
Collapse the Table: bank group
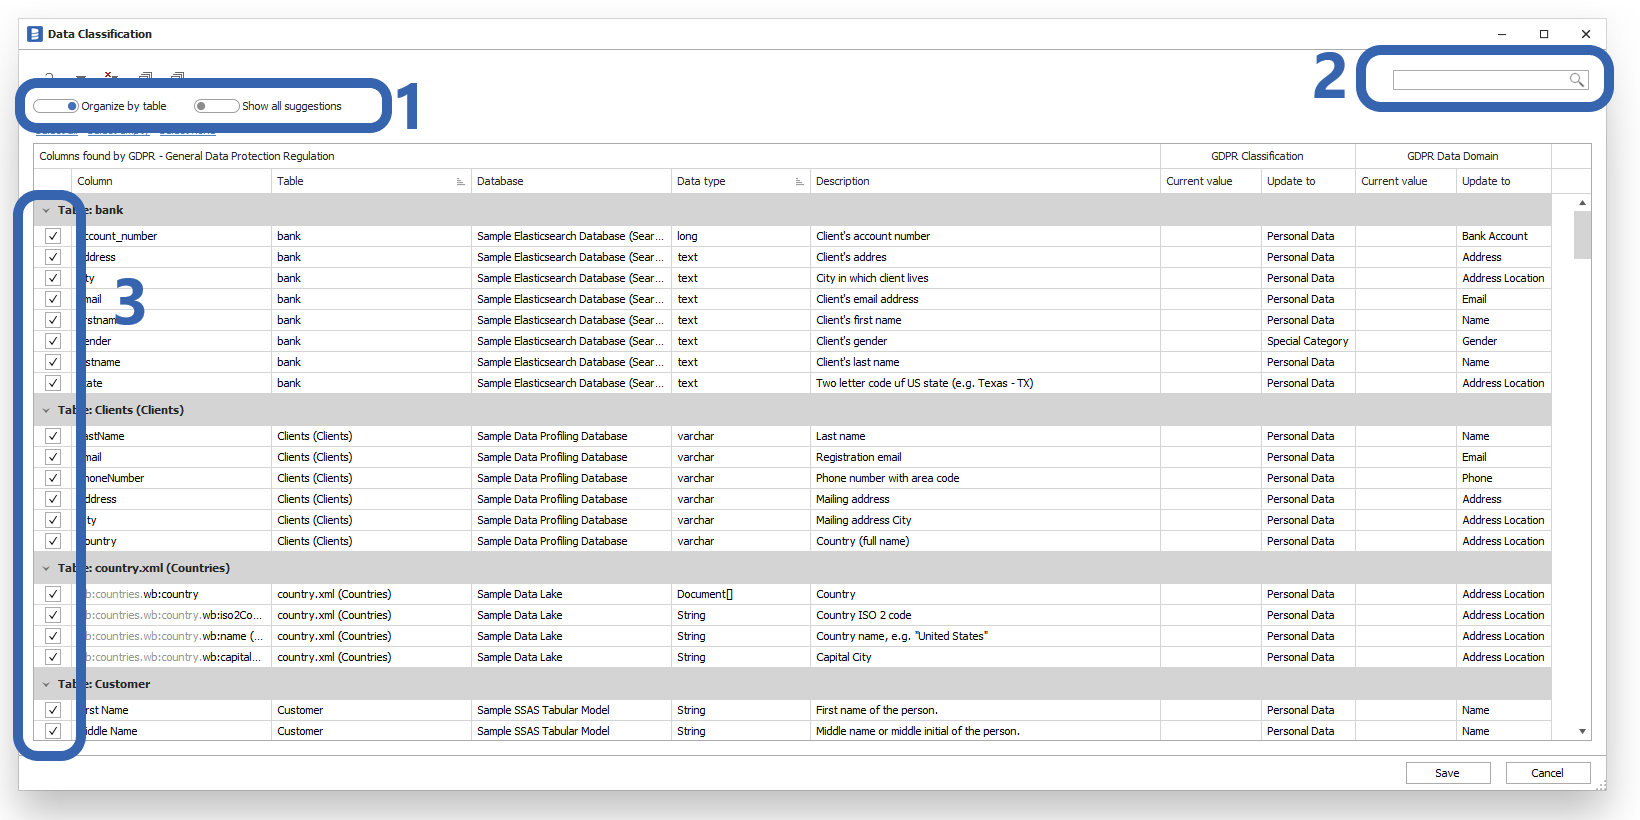[x=46, y=210]
